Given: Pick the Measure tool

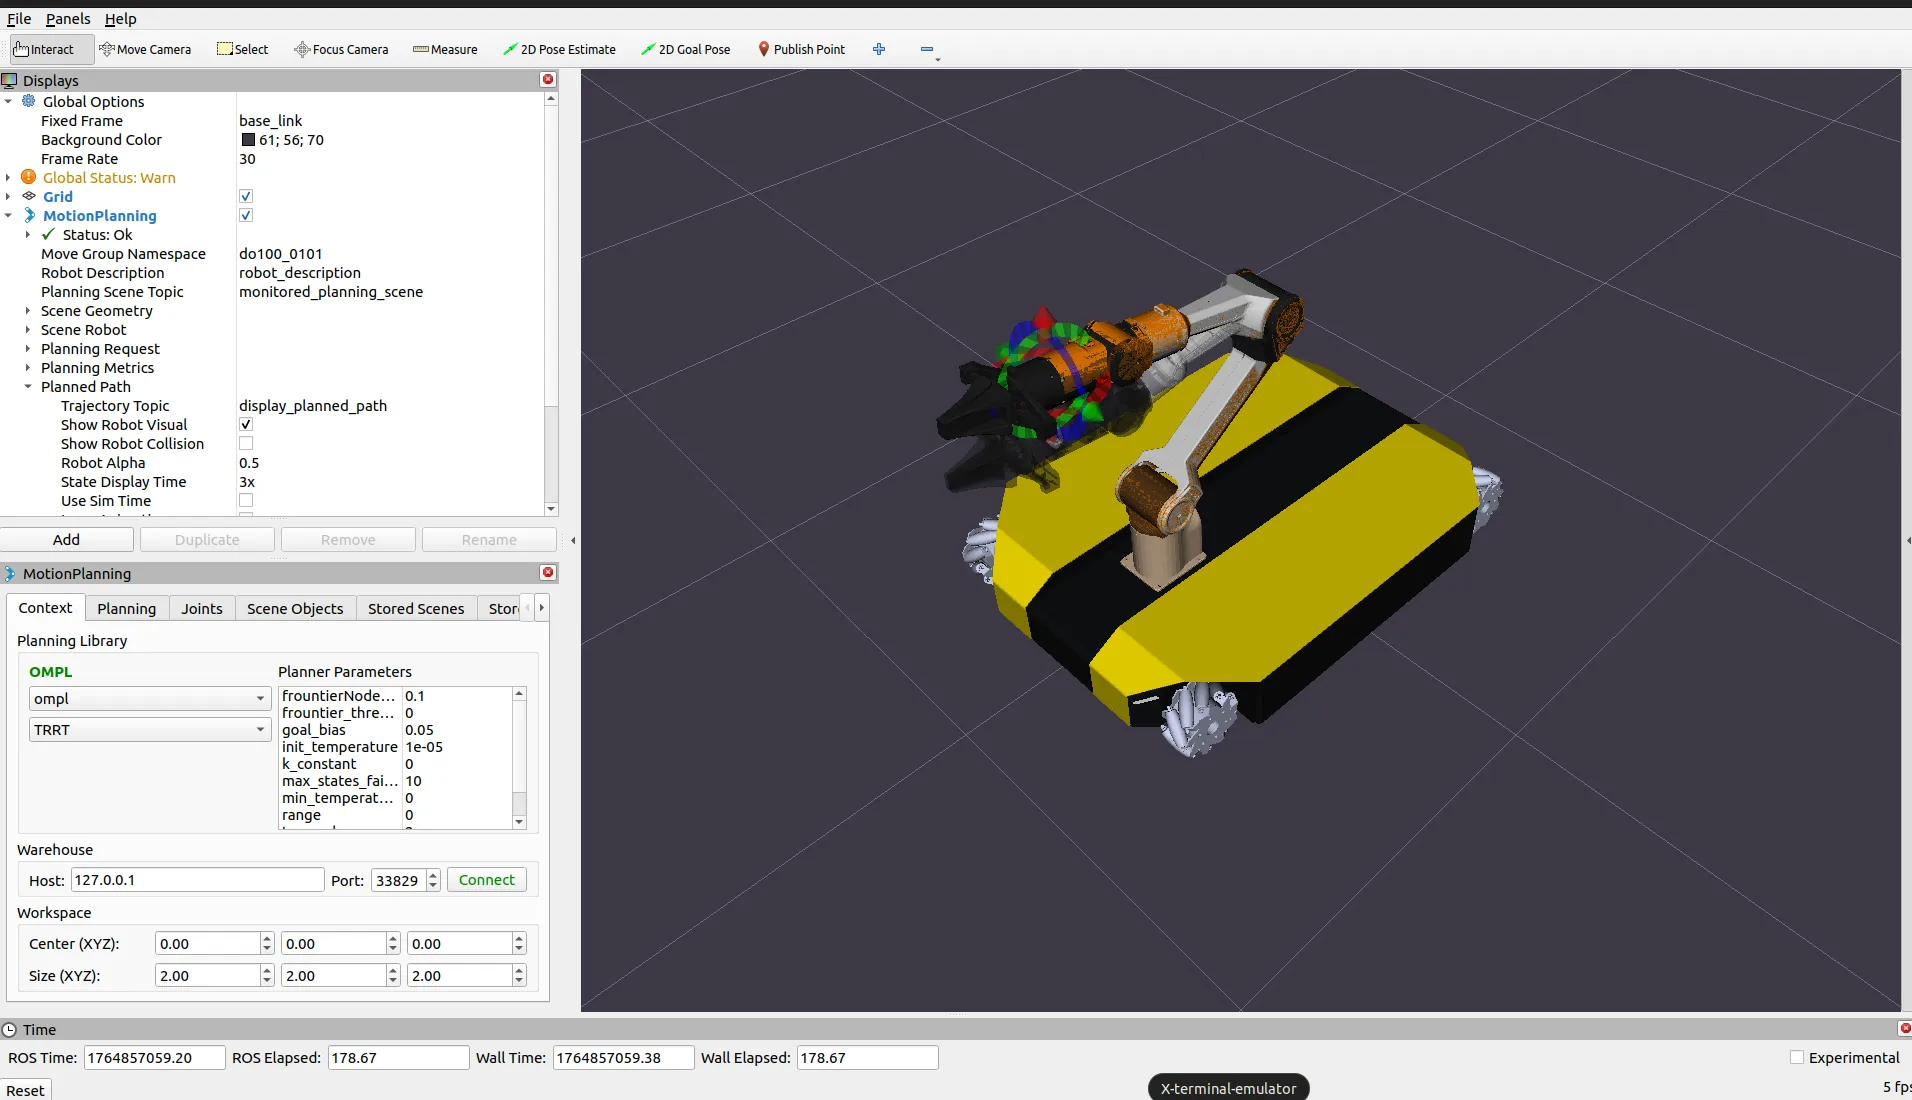Looking at the screenshot, I should pyautogui.click(x=445, y=49).
